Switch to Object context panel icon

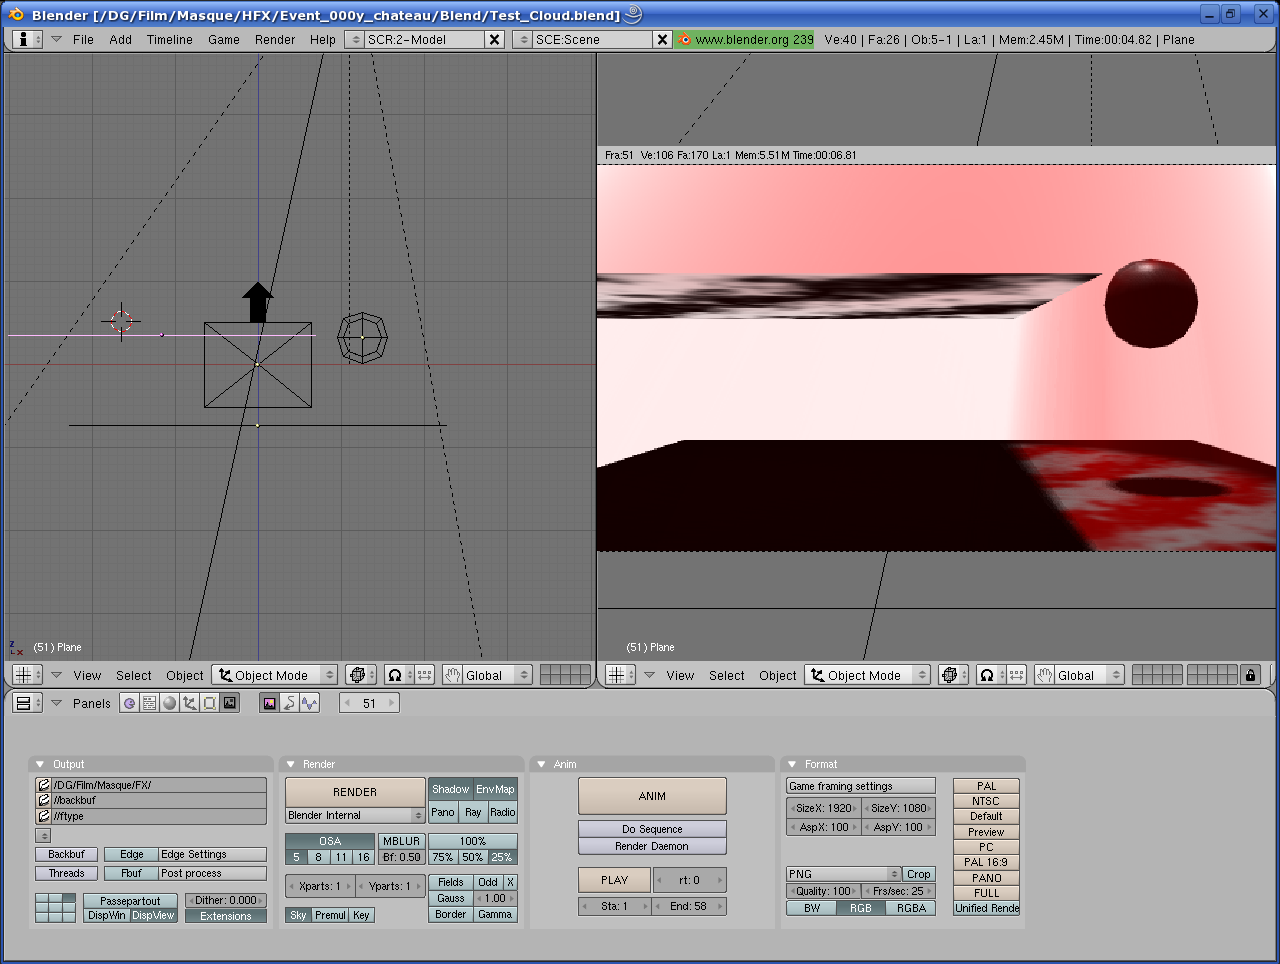[x=190, y=703]
